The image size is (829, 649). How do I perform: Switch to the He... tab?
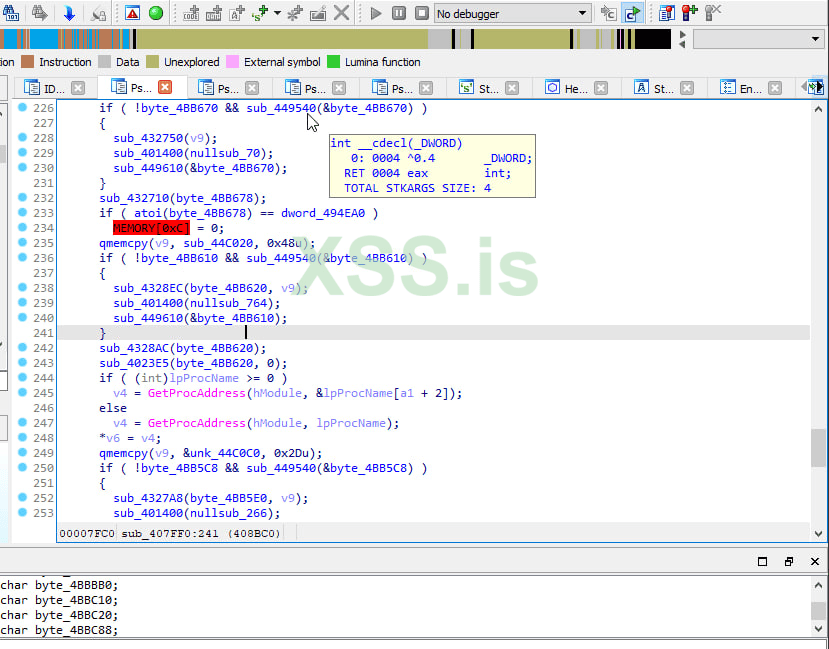(x=576, y=88)
